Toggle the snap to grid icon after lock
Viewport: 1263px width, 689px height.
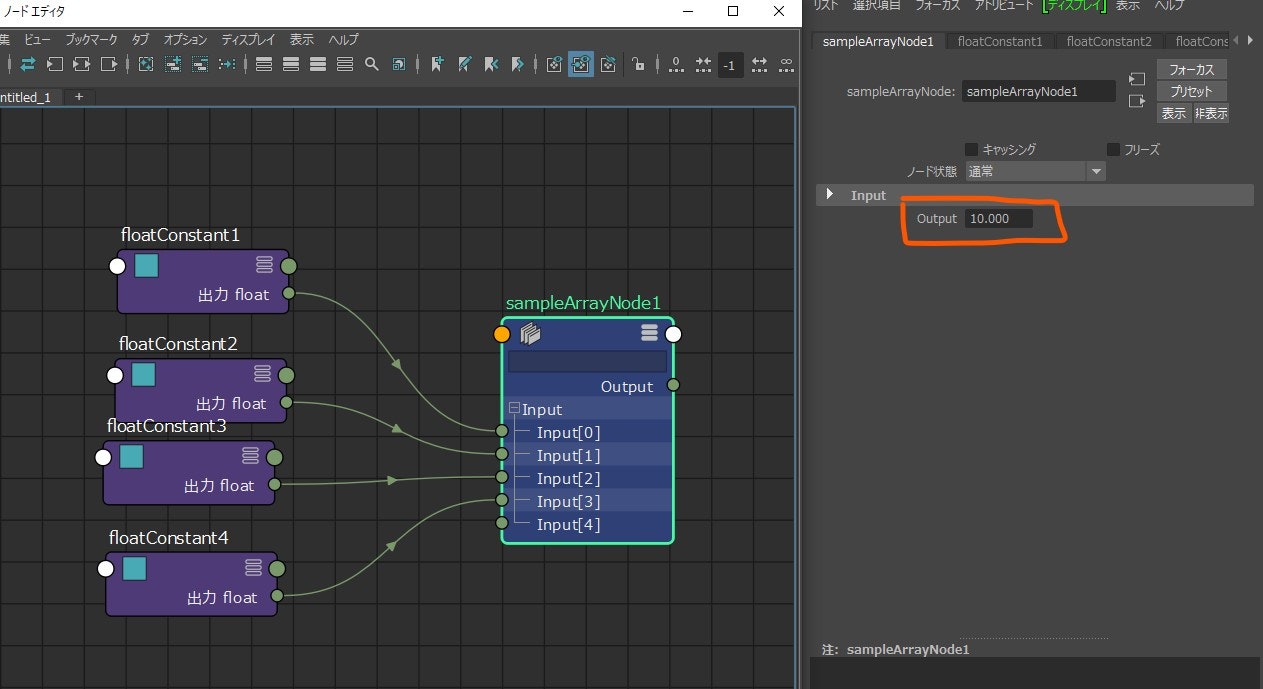(703, 64)
